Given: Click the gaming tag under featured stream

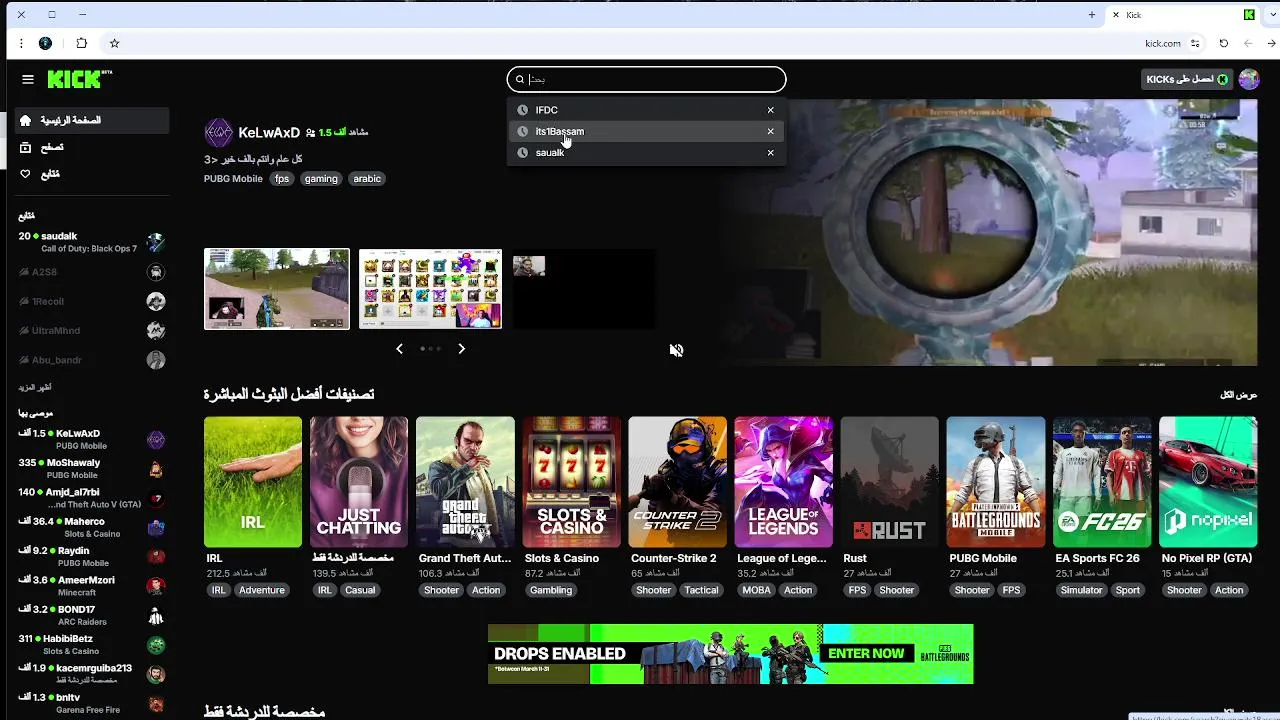Looking at the screenshot, I should [321, 179].
